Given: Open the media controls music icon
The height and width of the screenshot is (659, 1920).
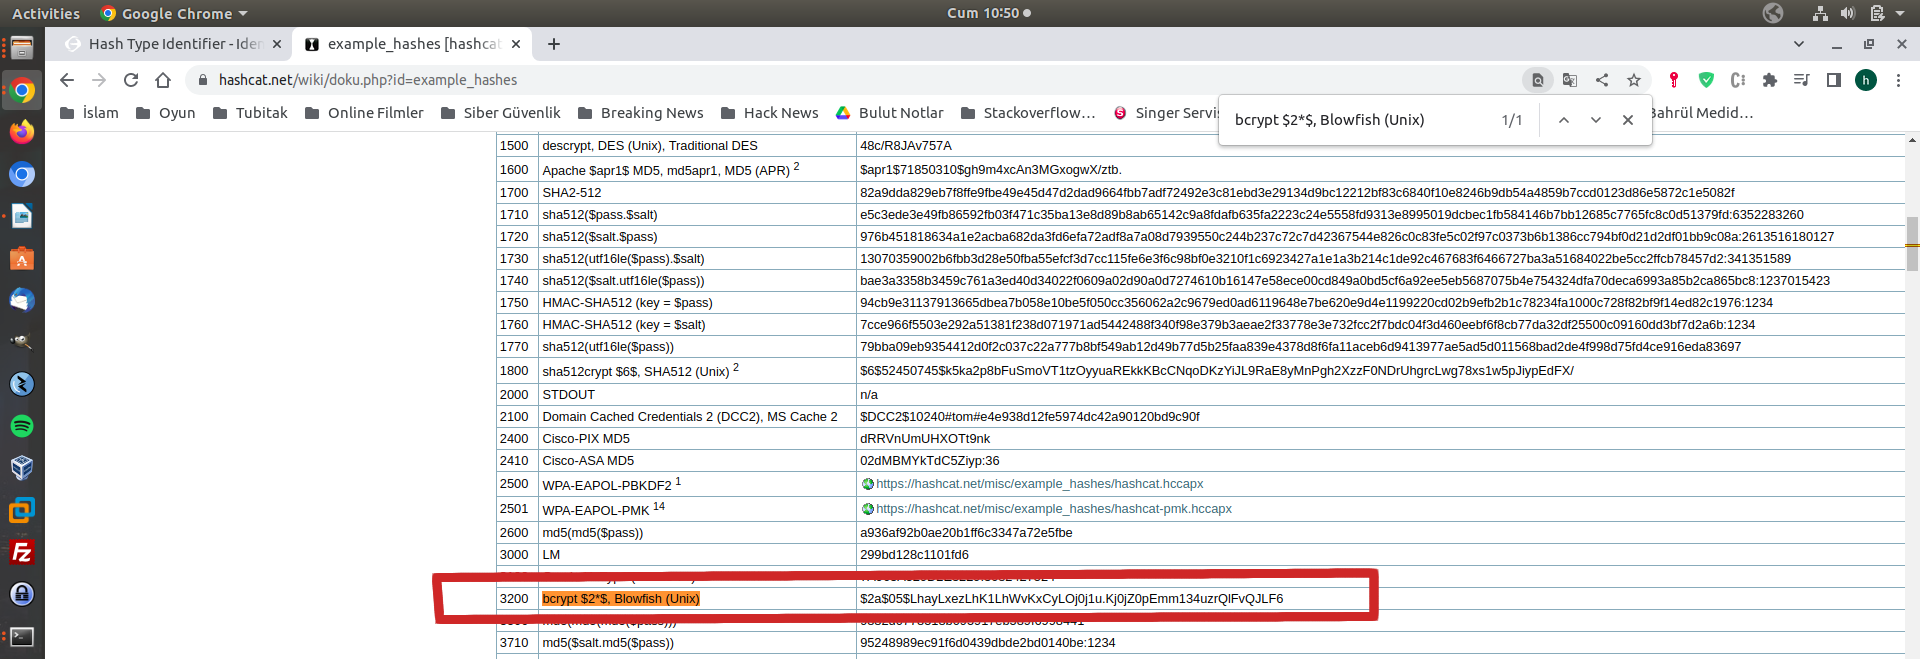Looking at the screenshot, I should coord(1802,80).
